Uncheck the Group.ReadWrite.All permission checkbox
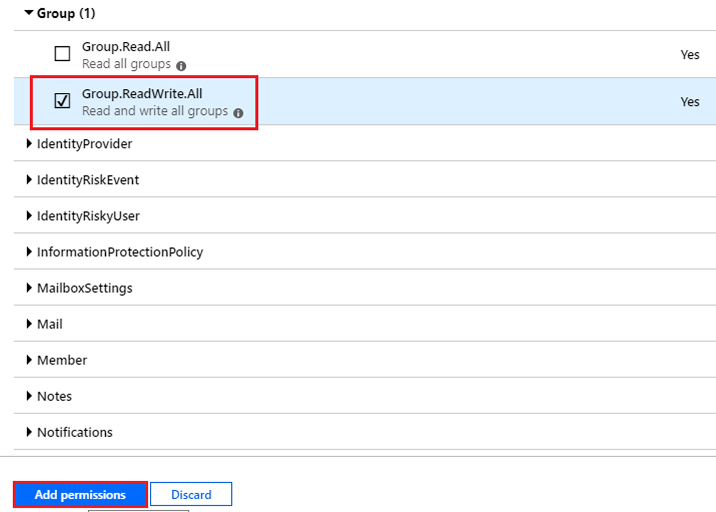 point(62,100)
